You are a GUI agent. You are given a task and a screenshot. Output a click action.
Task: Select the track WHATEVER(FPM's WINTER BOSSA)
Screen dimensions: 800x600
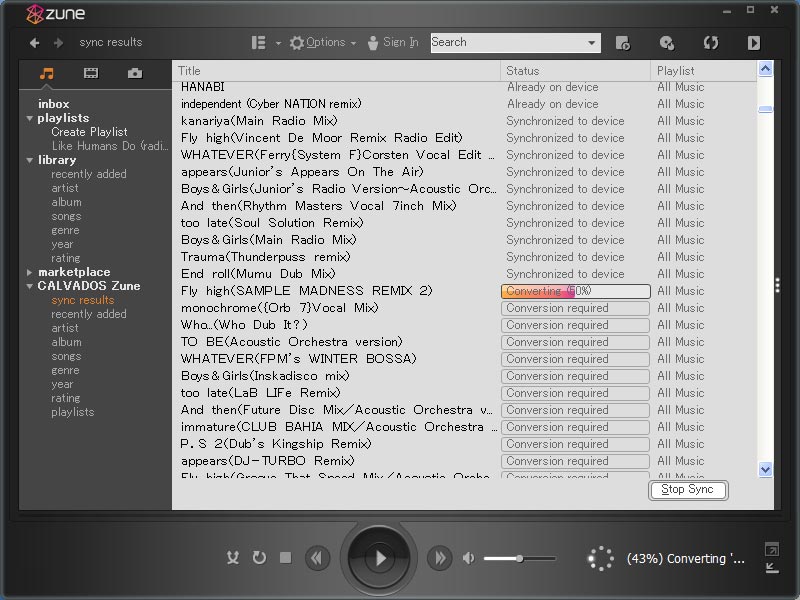coord(298,359)
